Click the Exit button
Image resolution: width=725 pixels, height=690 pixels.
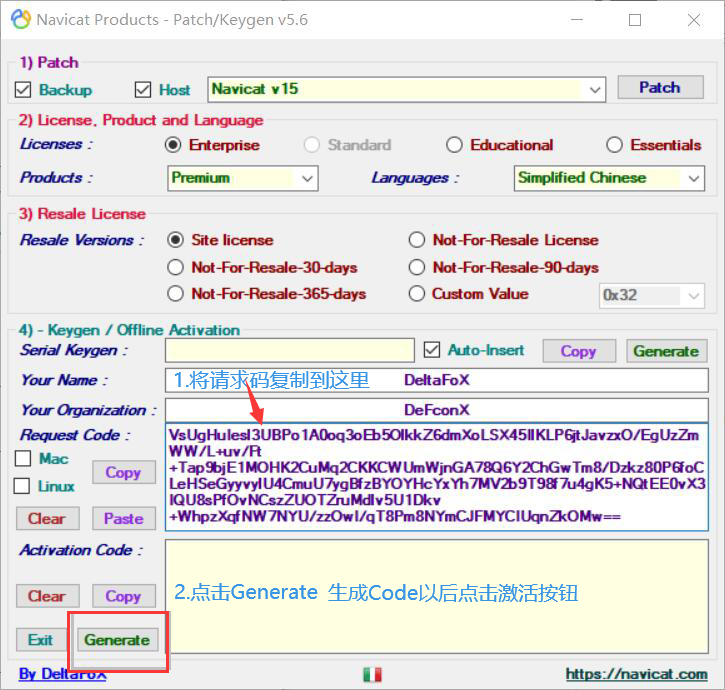coord(41,640)
